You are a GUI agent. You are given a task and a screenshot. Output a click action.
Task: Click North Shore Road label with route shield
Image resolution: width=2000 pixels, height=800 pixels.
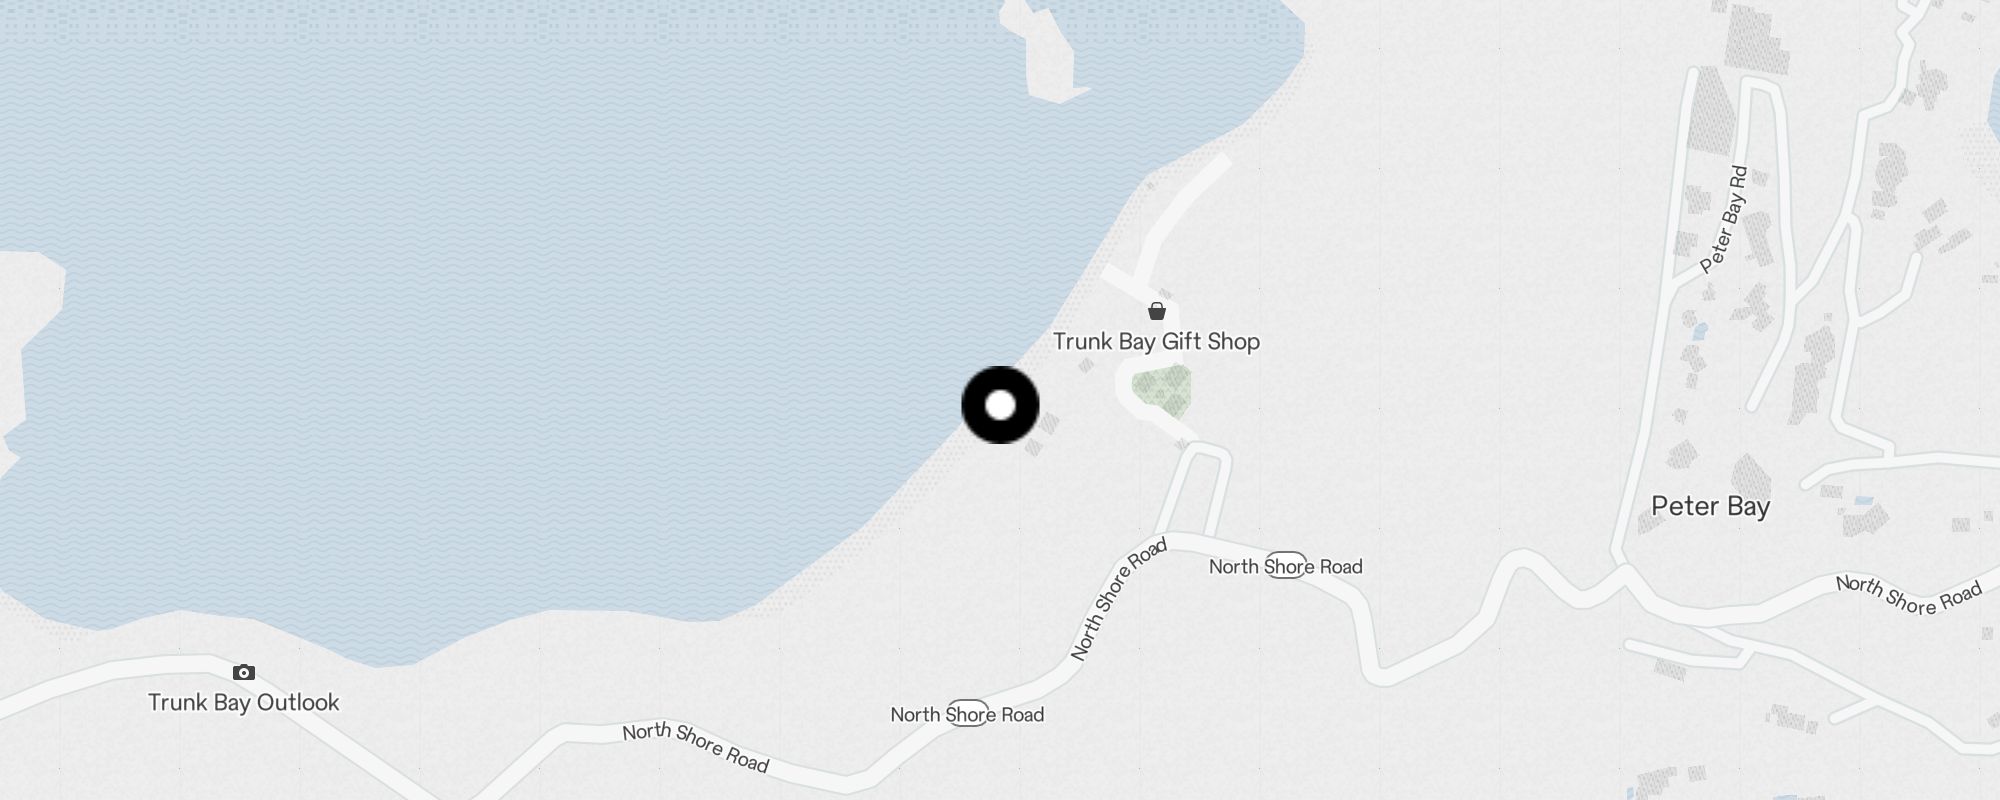1286,567
